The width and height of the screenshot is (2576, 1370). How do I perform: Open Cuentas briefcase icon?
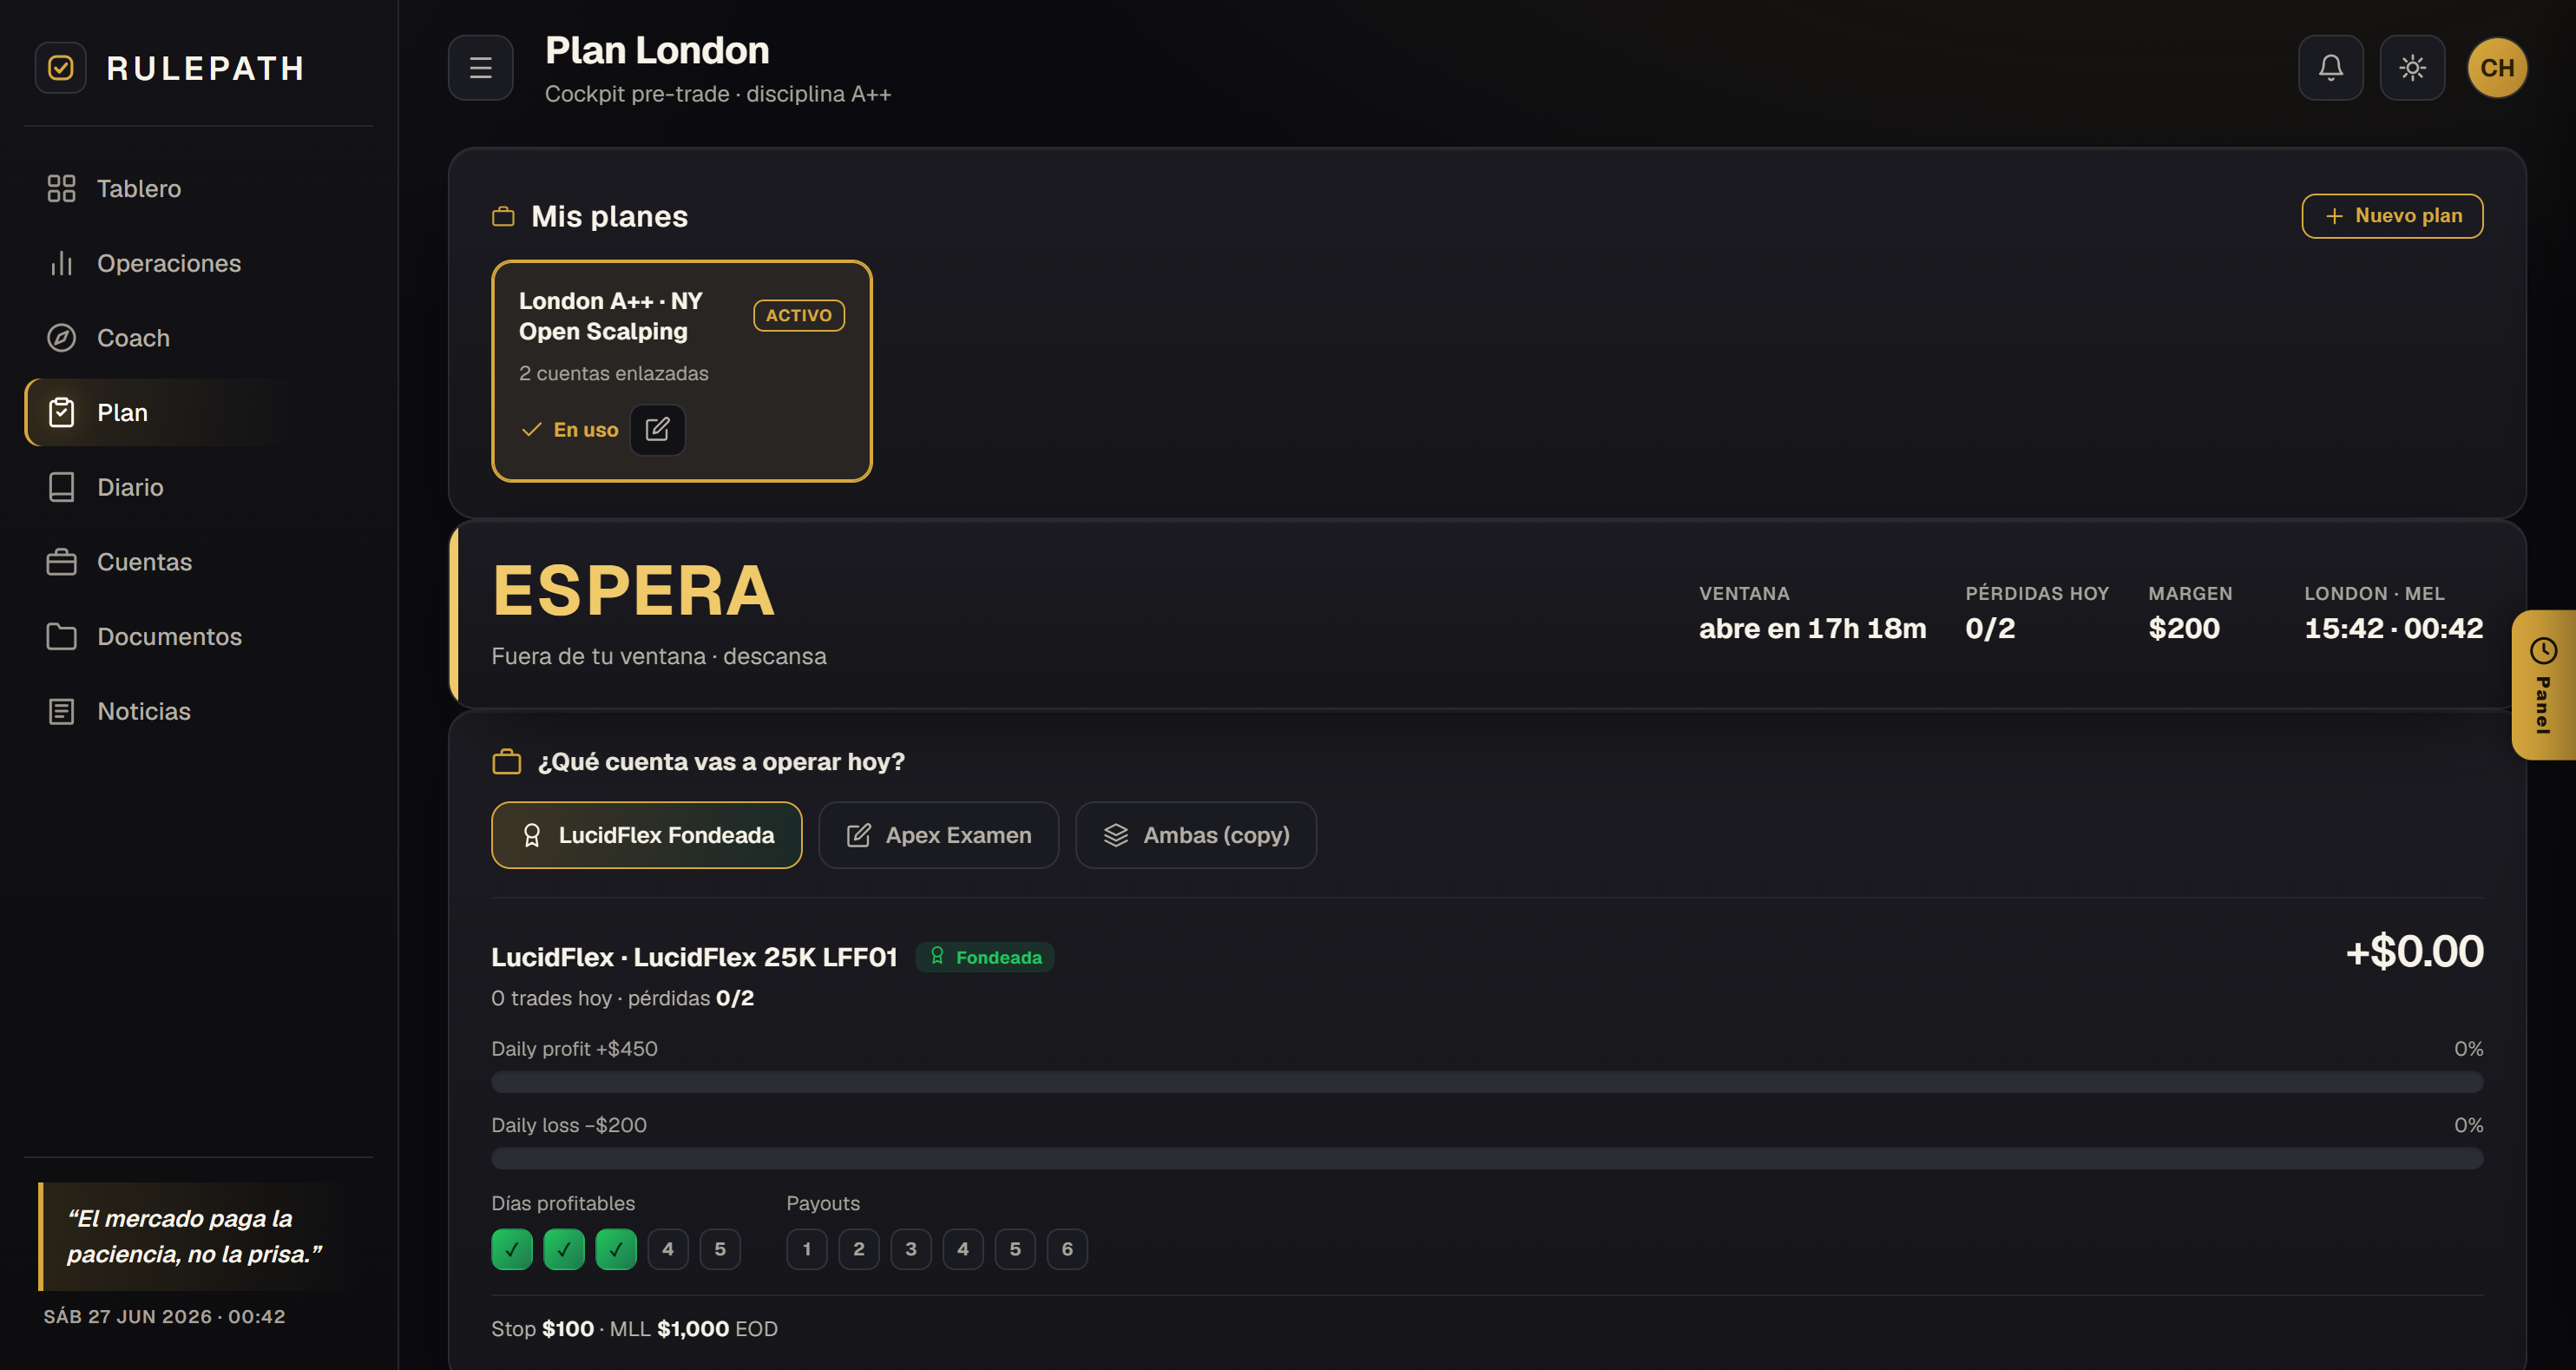coord(61,562)
